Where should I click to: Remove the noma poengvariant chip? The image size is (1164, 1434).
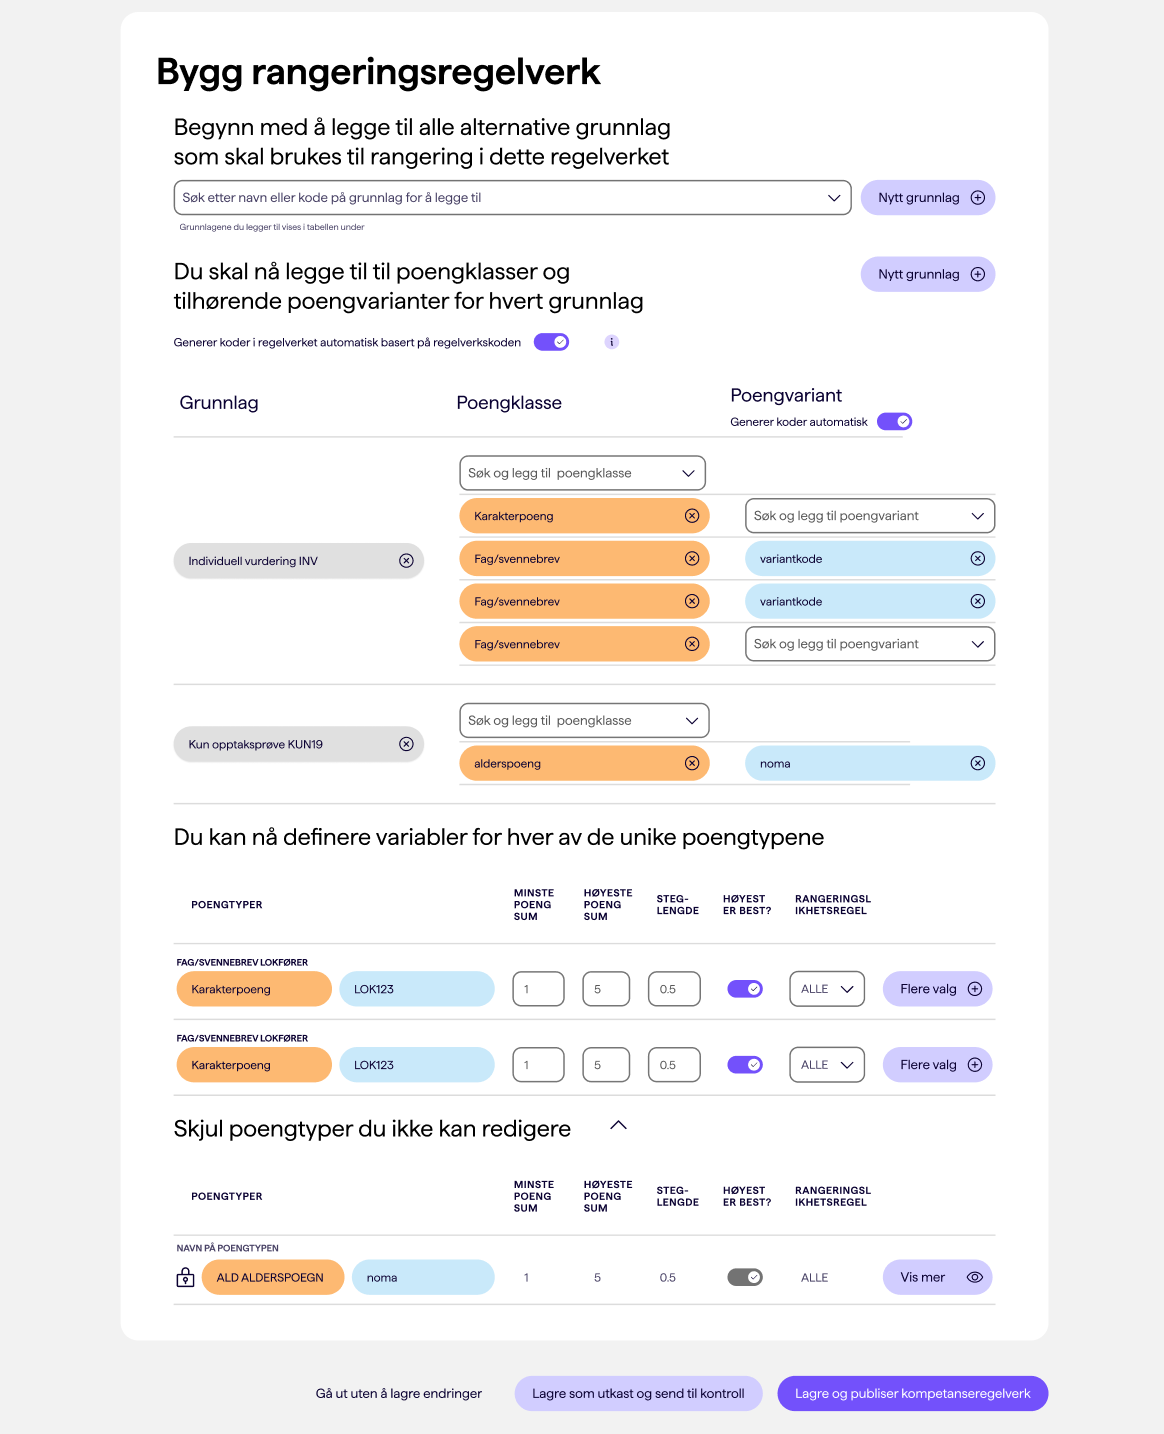[x=977, y=763]
